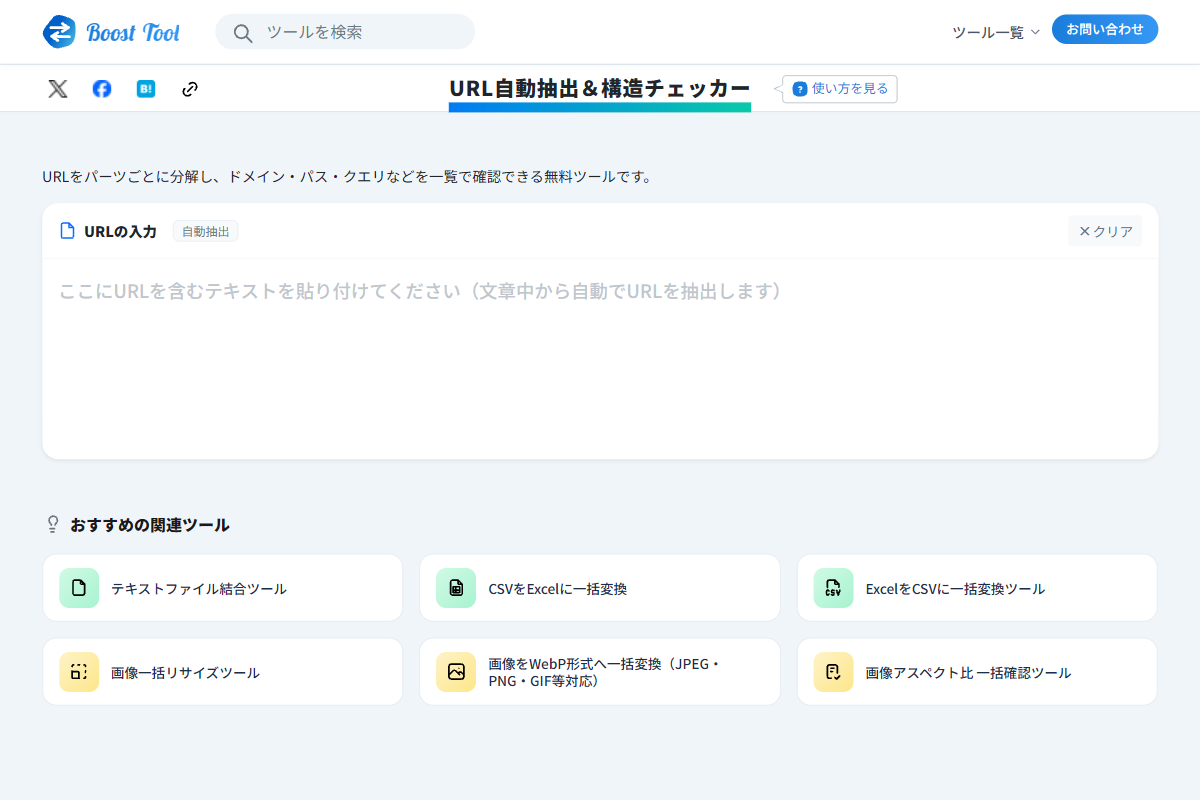Click the ExcelをCSVに一括変換ツール CSV icon
The width and height of the screenshot is (1200, 800).
click(833, 588)
